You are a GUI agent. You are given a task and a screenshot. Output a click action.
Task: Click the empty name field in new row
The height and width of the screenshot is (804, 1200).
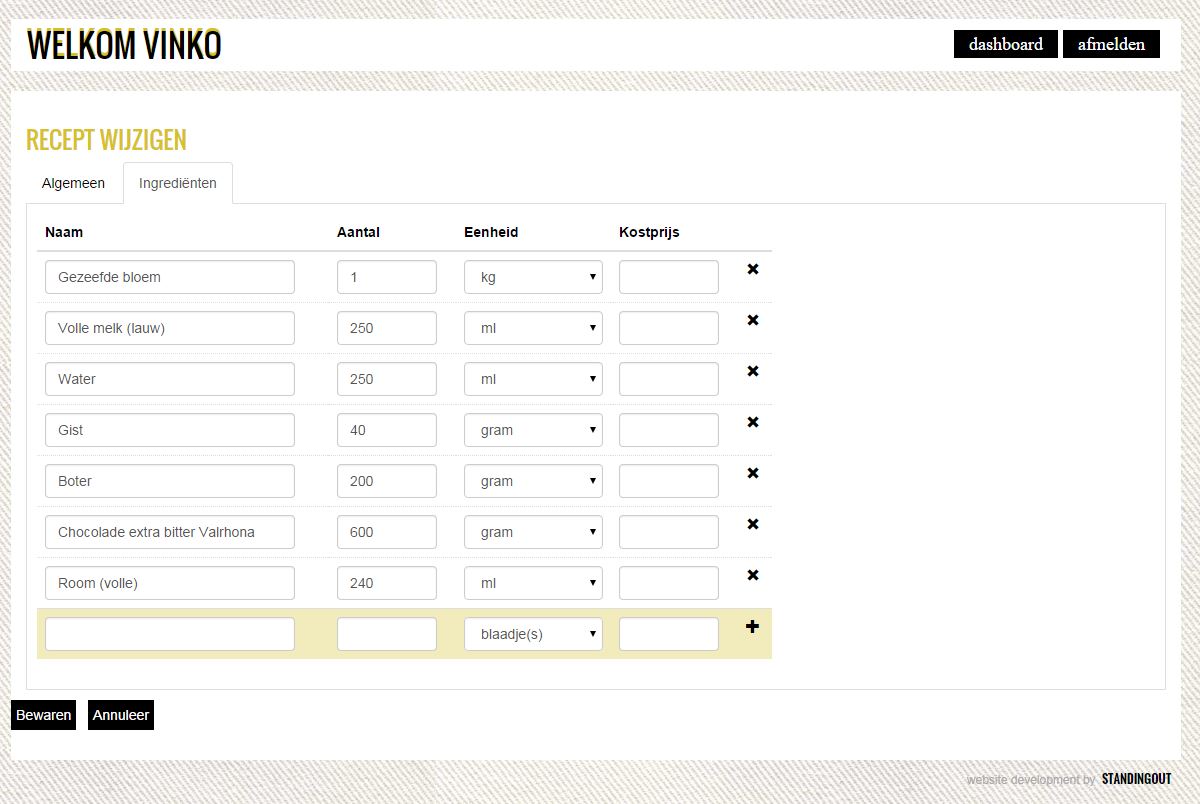[170, 634]
